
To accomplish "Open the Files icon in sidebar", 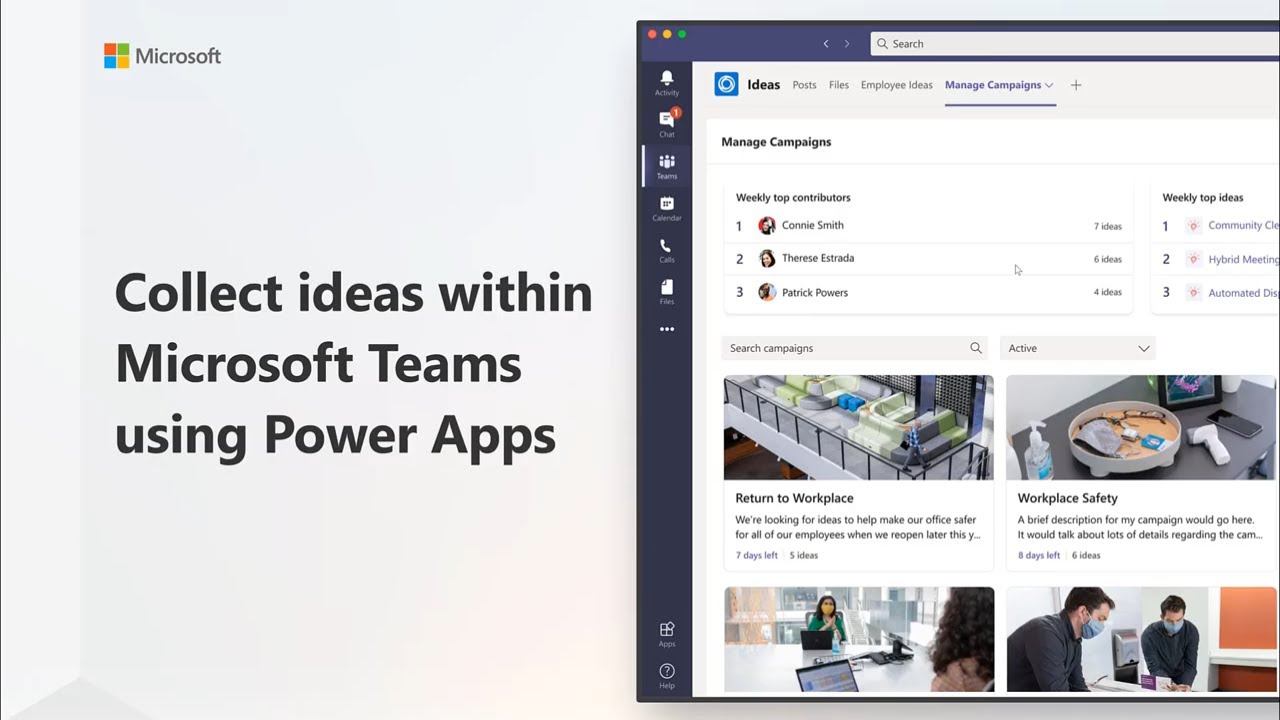I will click(x=667, y=287).
